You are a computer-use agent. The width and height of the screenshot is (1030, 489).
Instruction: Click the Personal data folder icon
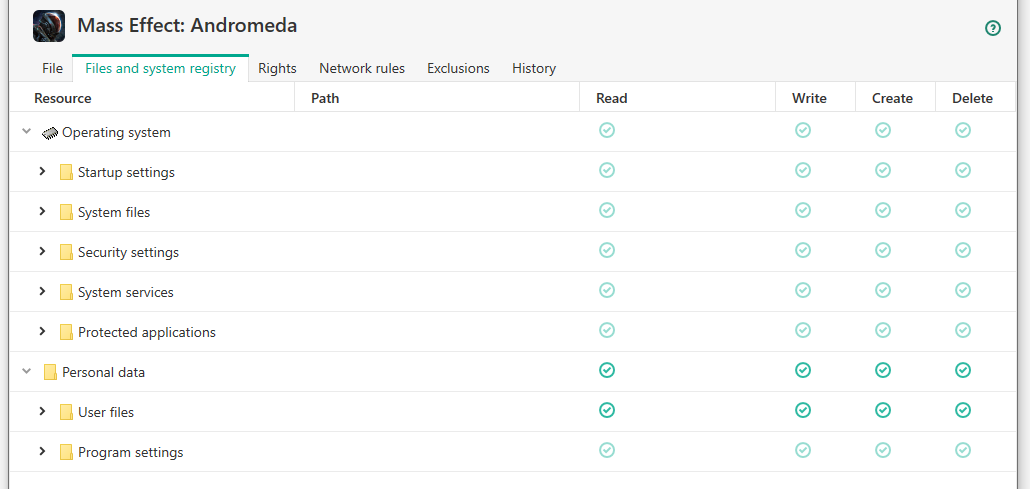tap(50, 372)
